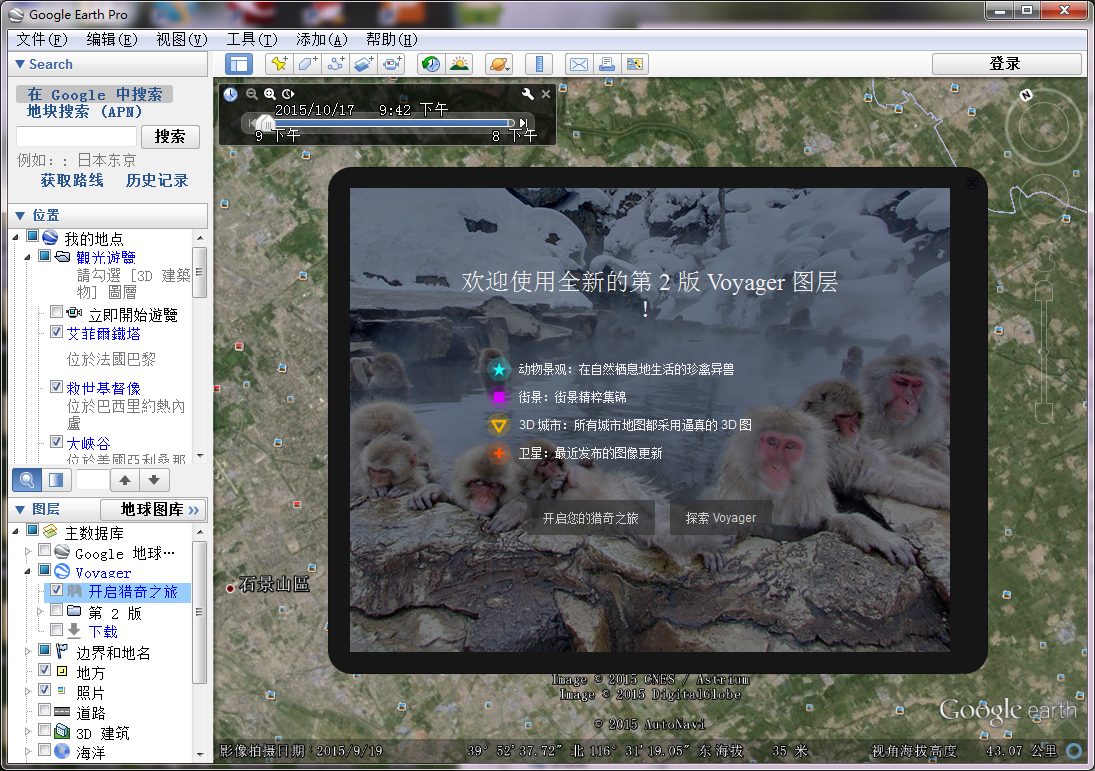1095x771 pixels.
Task: Move selected place down arrow
Action: pos(154,480)
